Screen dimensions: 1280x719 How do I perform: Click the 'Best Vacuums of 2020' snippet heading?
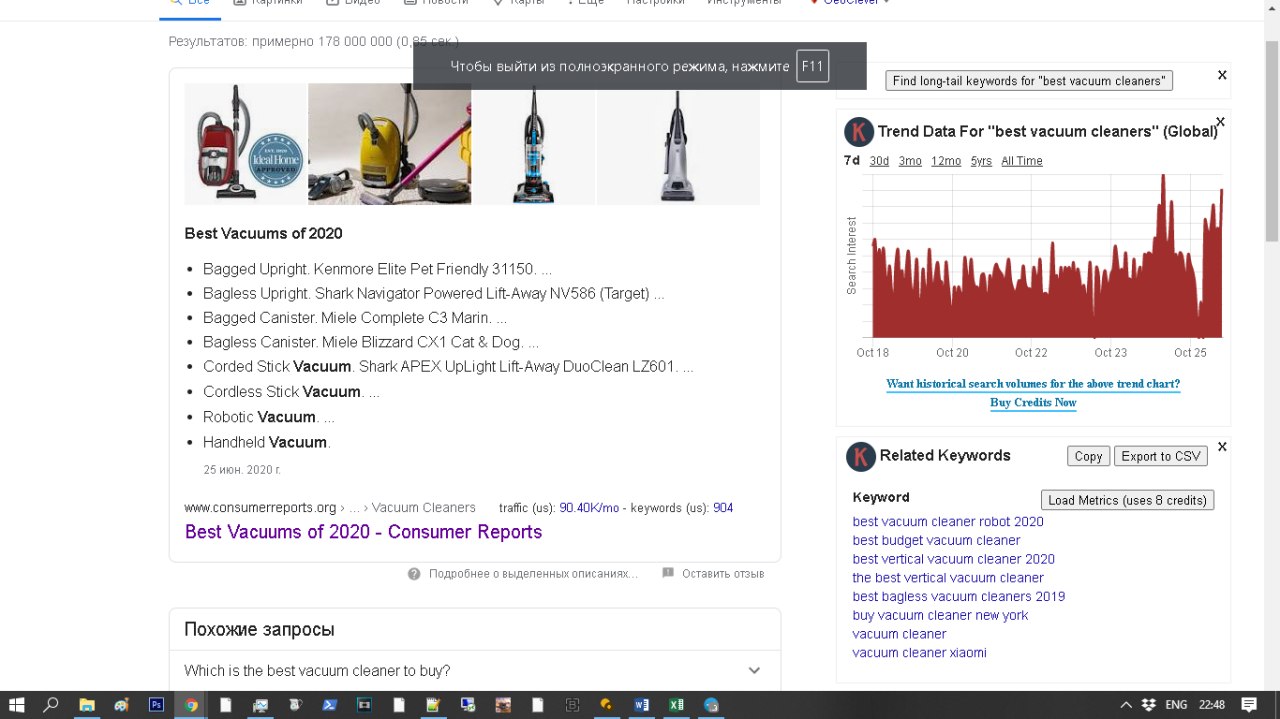click(263, 234)
